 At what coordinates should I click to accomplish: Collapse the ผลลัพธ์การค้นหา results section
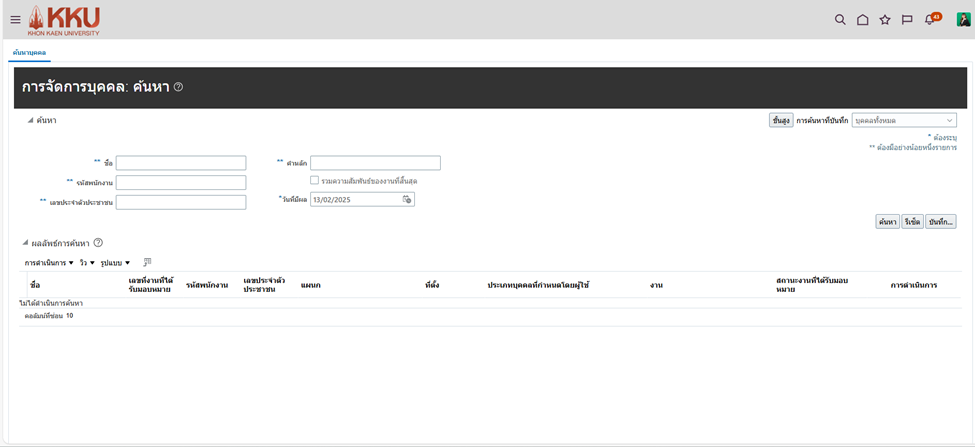click(x=27, y=243)
